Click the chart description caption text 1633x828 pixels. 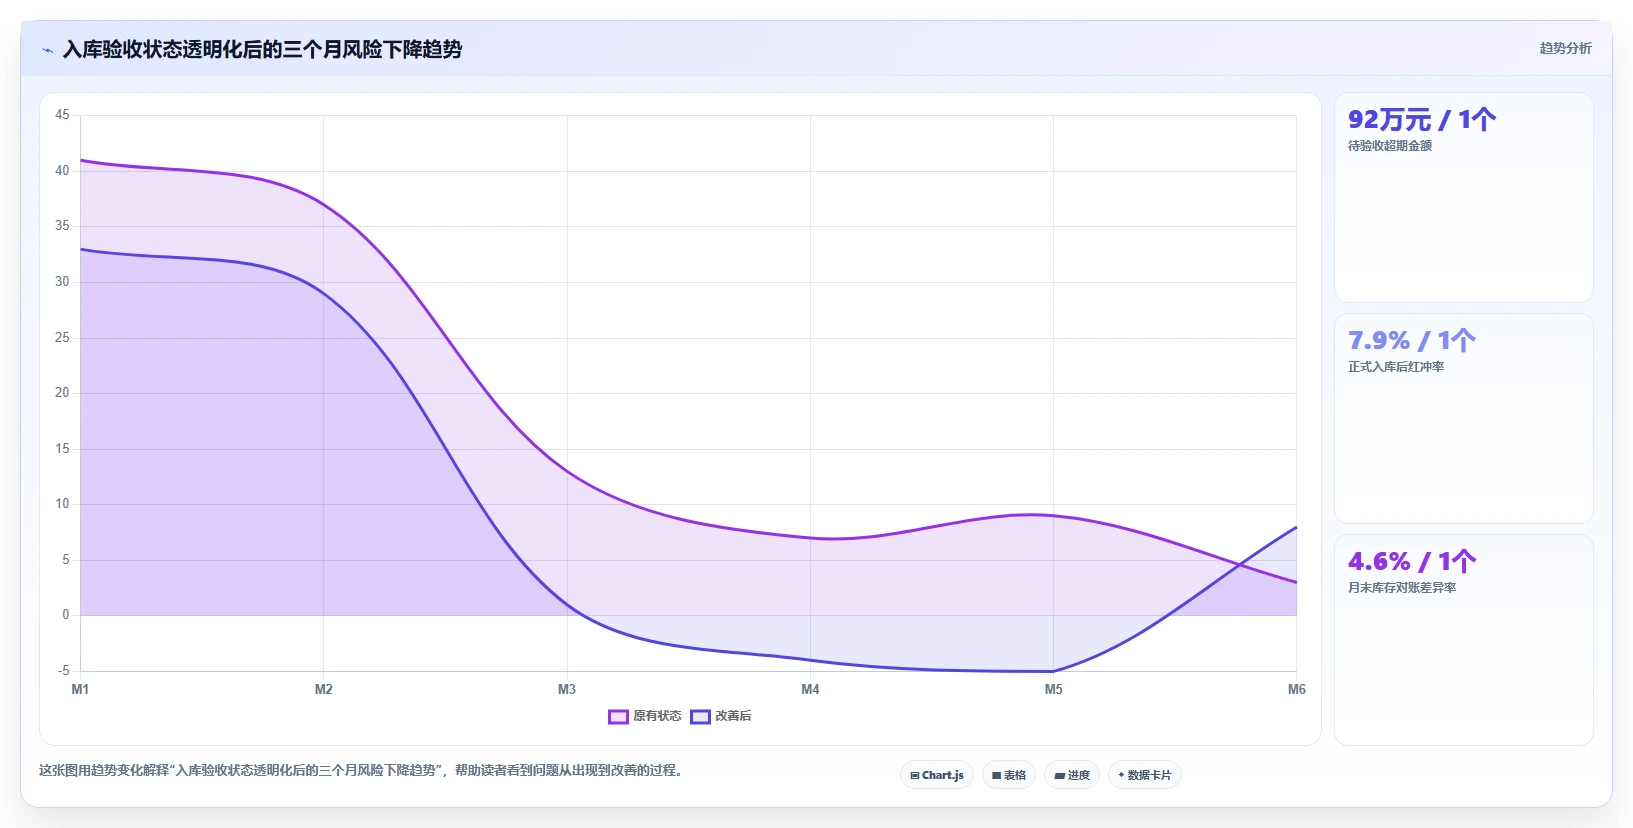pos(363,770)
